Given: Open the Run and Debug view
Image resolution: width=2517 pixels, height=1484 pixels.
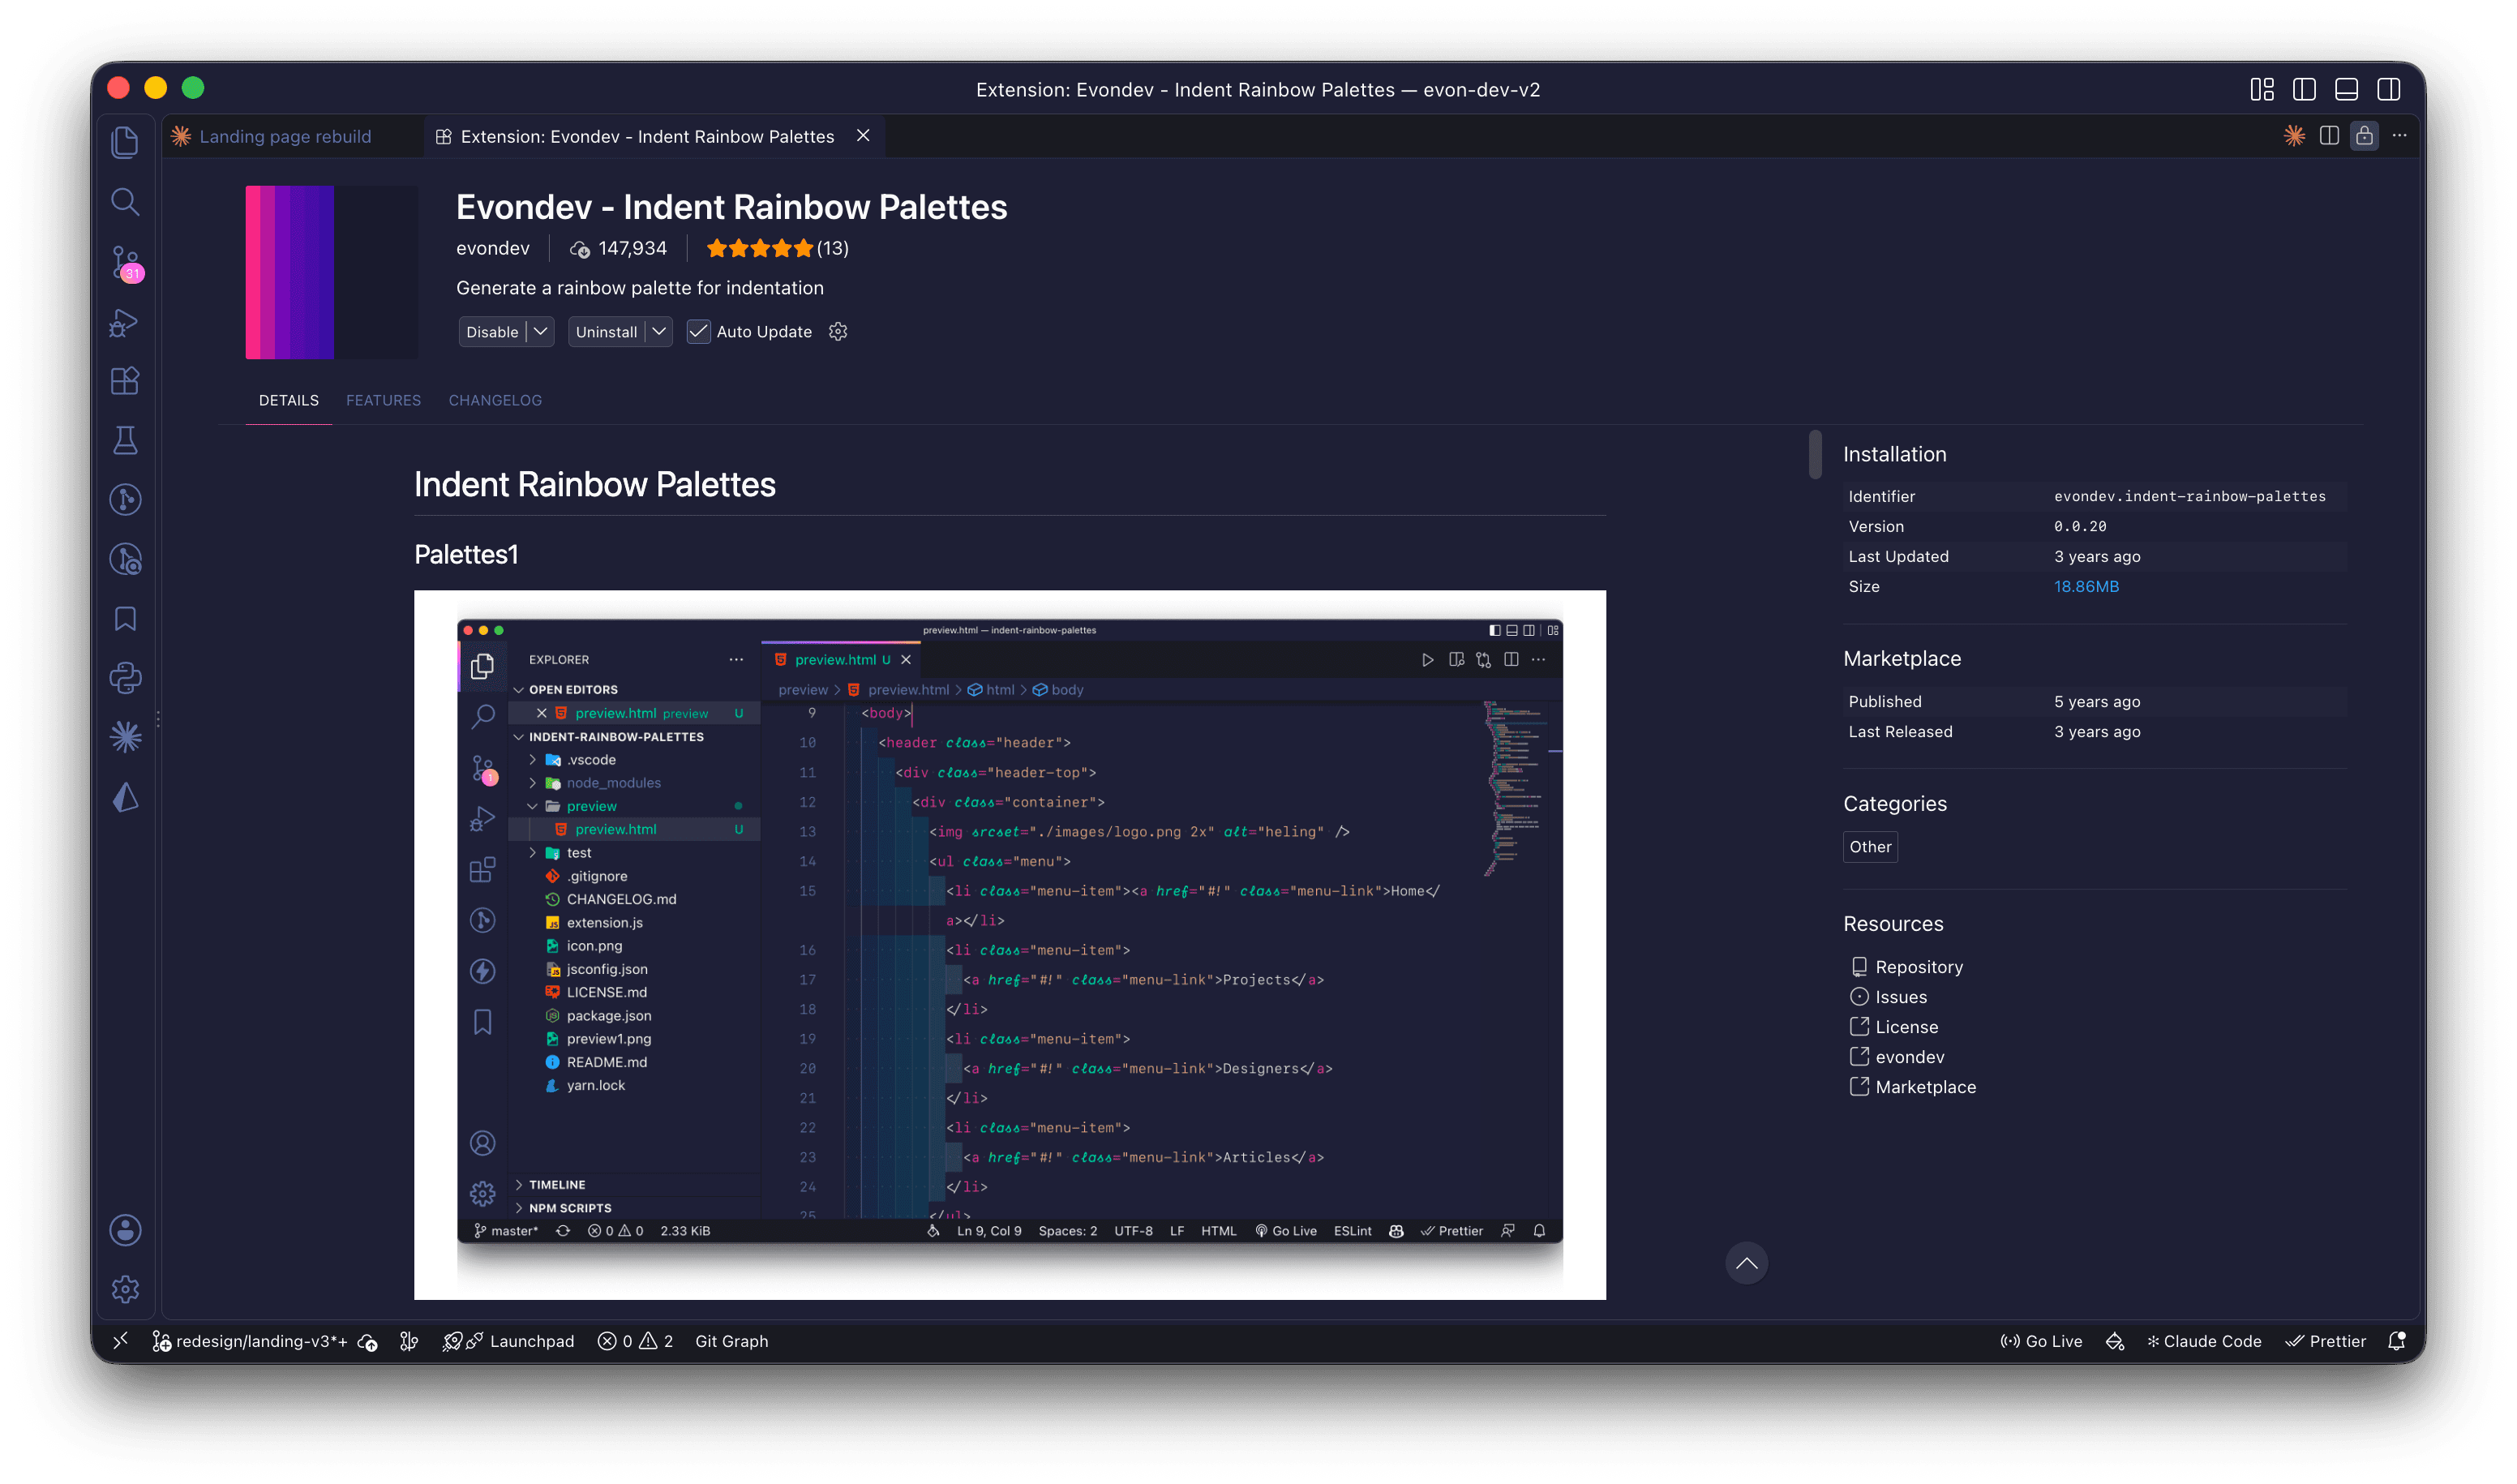Looking at the screenshot, I should [x=125, y=322].
